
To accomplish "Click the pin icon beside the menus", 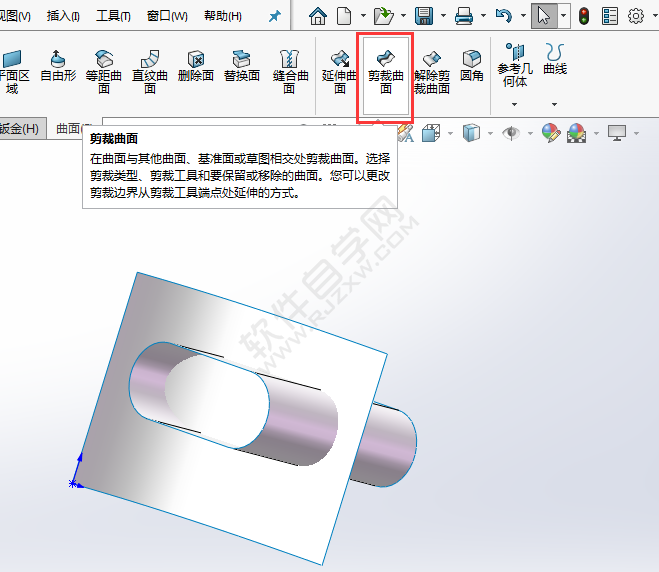I will pos(274,16).
